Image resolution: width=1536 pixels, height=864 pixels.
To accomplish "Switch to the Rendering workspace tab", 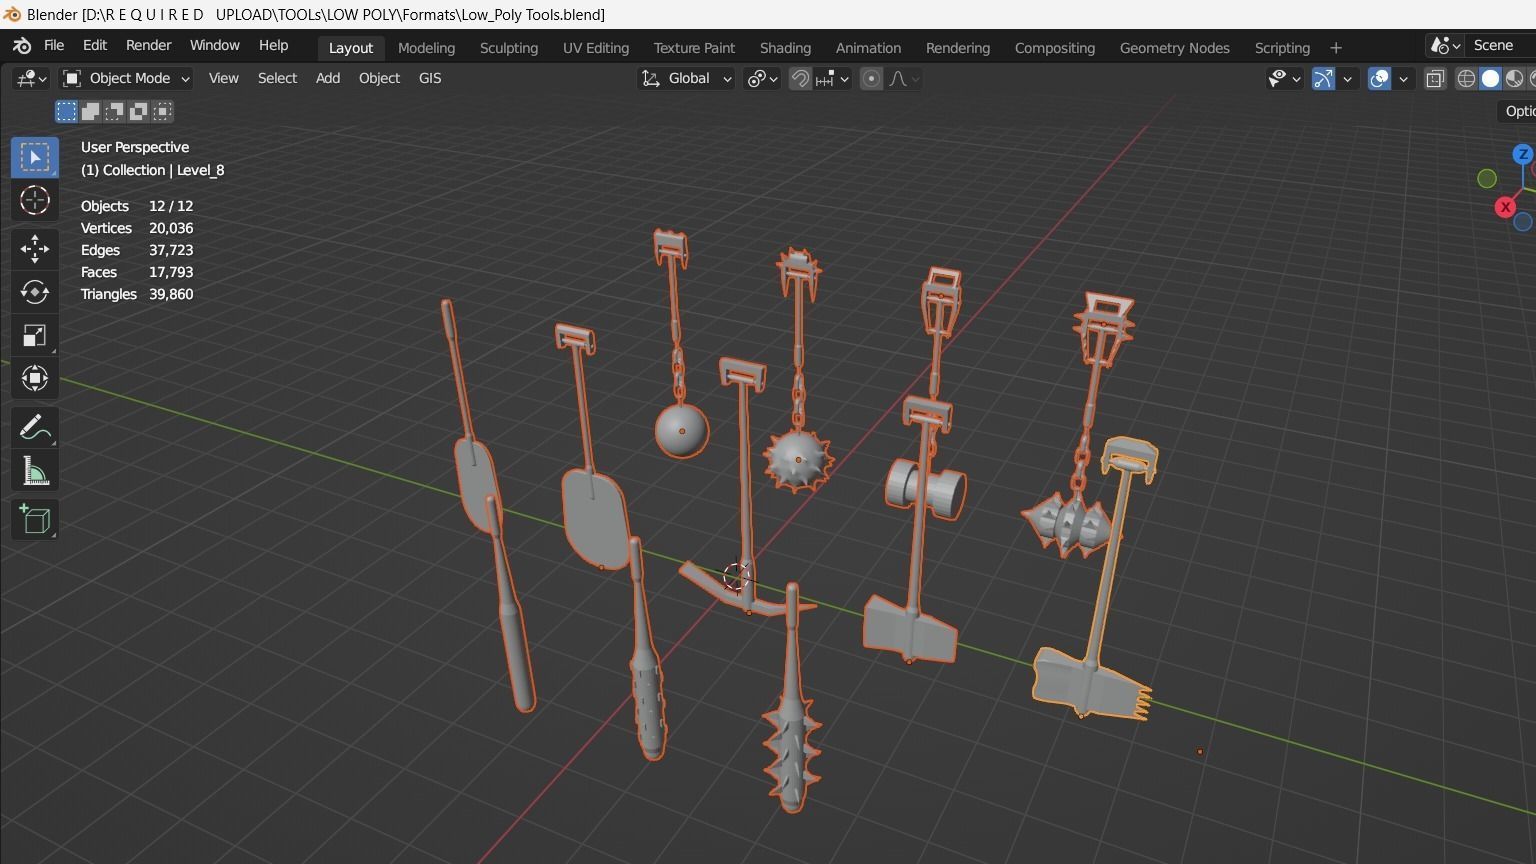I will [x=957, y=48].
